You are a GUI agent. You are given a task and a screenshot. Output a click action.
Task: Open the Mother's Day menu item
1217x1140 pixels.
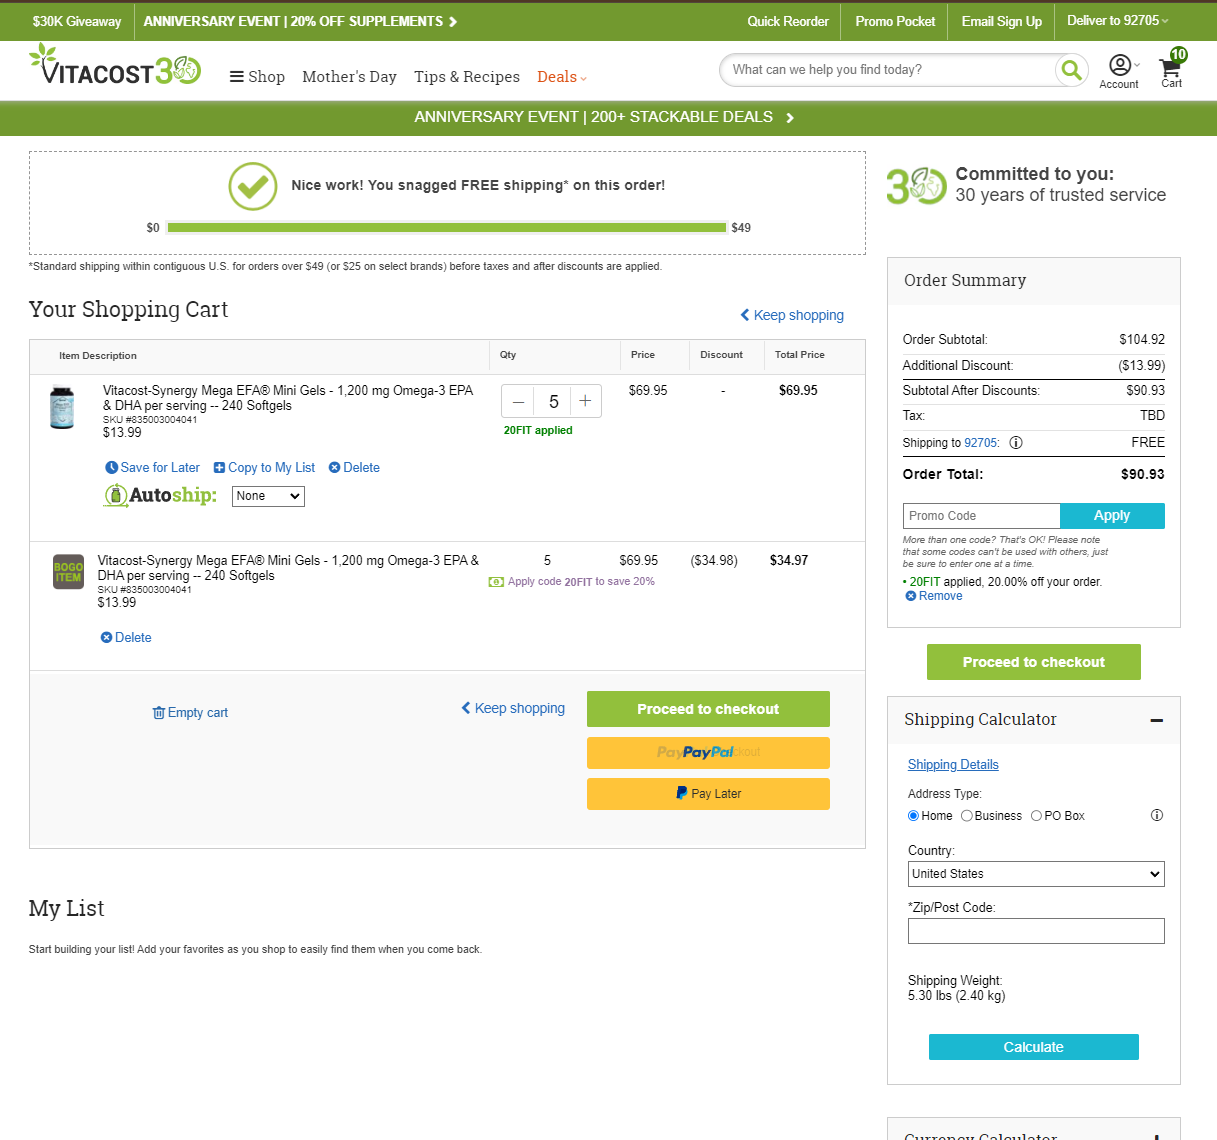point(349,77)
